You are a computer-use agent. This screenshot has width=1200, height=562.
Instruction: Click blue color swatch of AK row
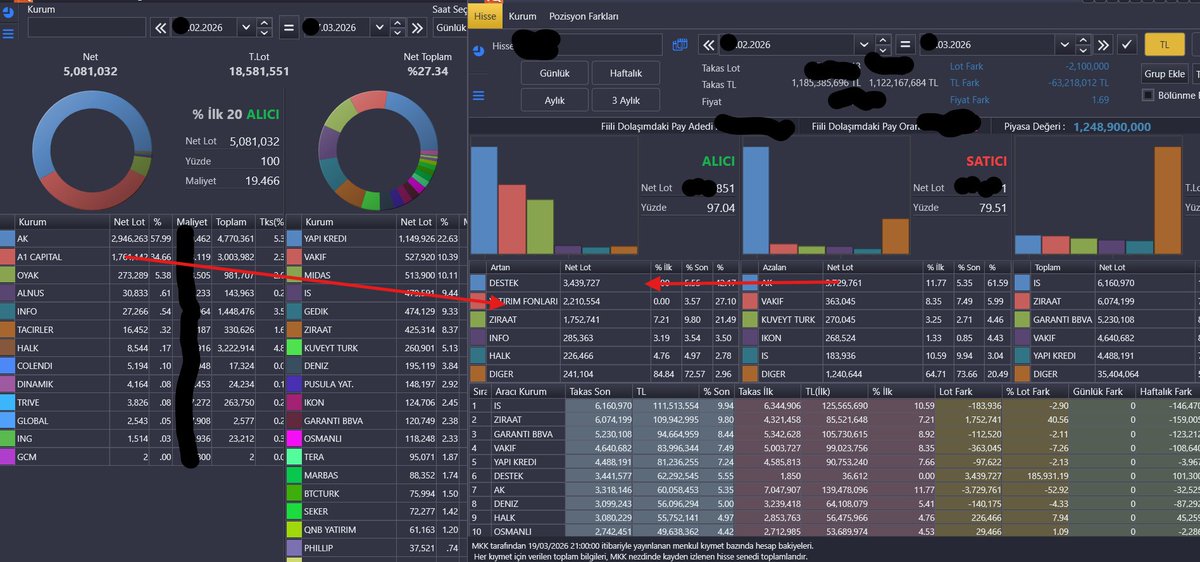coord(7,239)
